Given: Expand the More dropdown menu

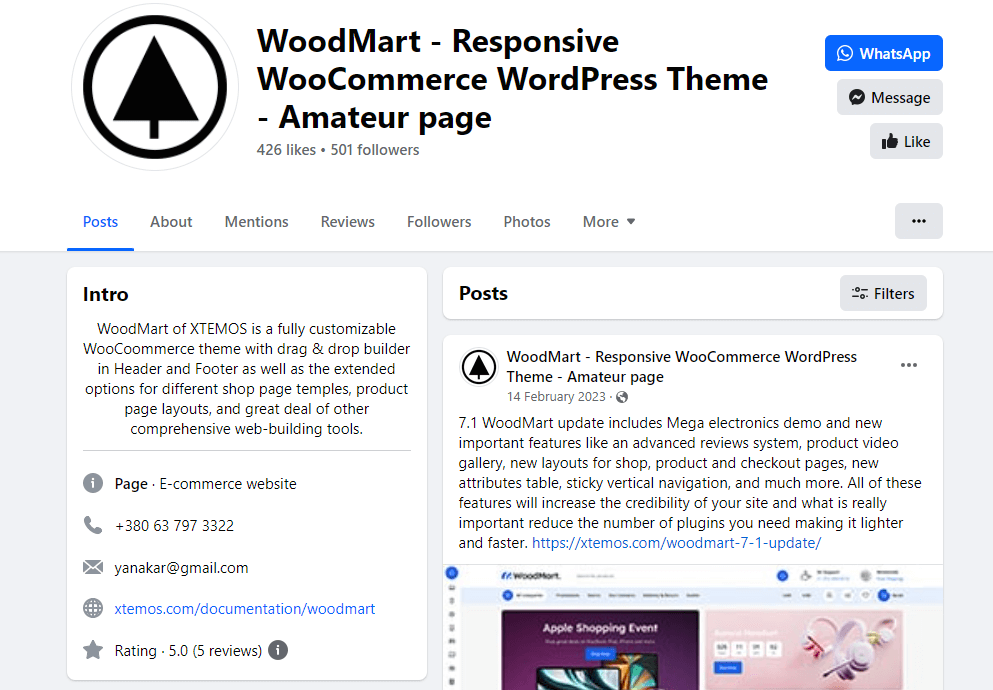Looking at the screenshot, I should [609, 222].
